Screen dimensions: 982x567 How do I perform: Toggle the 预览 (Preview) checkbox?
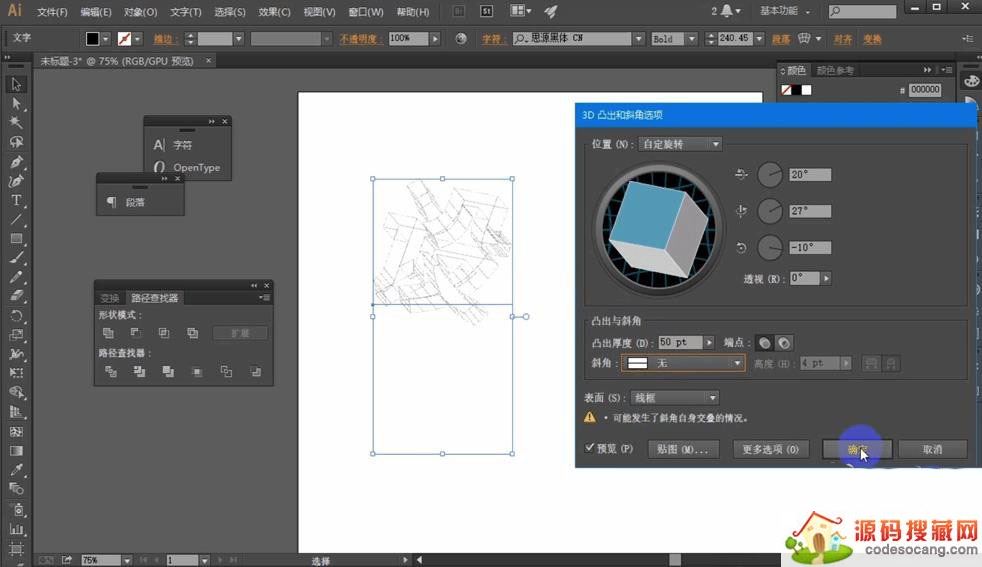[591, 449]
